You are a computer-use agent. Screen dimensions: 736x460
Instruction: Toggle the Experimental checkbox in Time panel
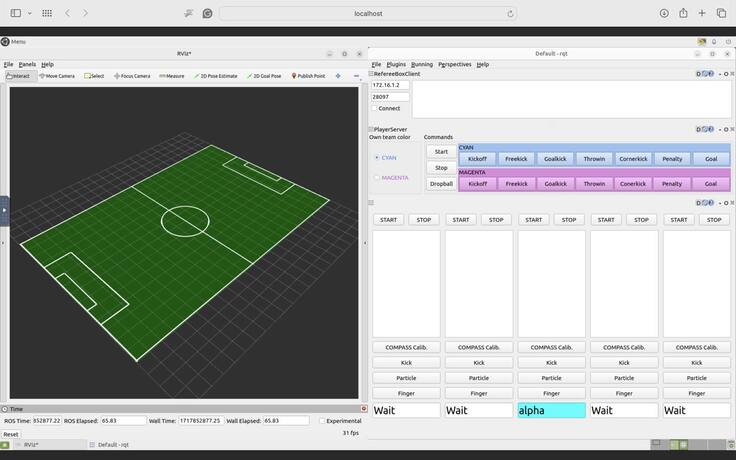coord(321,421)
